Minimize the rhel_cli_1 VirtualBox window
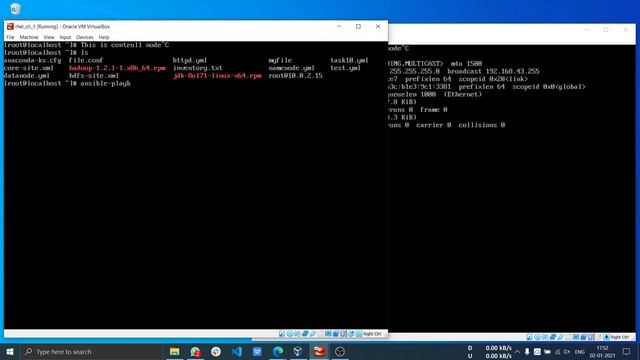The image size is (640, 360). click(x=339, y=27)
